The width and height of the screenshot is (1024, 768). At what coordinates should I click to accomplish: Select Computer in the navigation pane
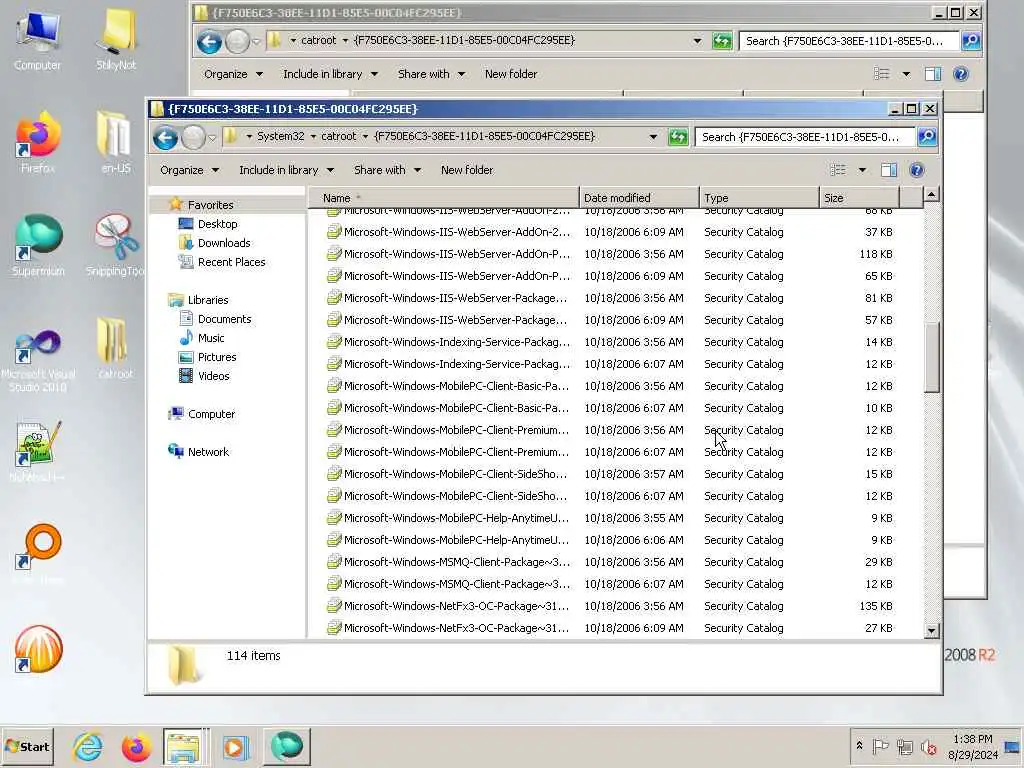tap(211, 413)
